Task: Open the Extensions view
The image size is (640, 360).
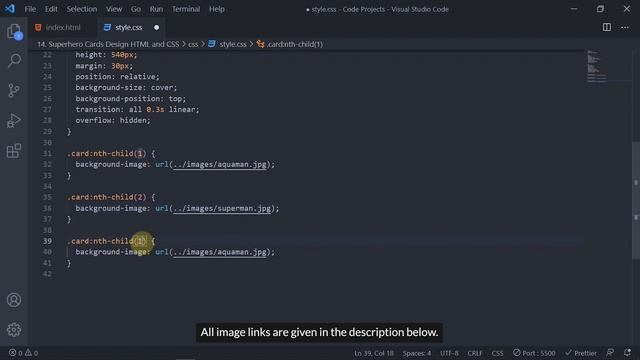Action: [x=14, y=151]
